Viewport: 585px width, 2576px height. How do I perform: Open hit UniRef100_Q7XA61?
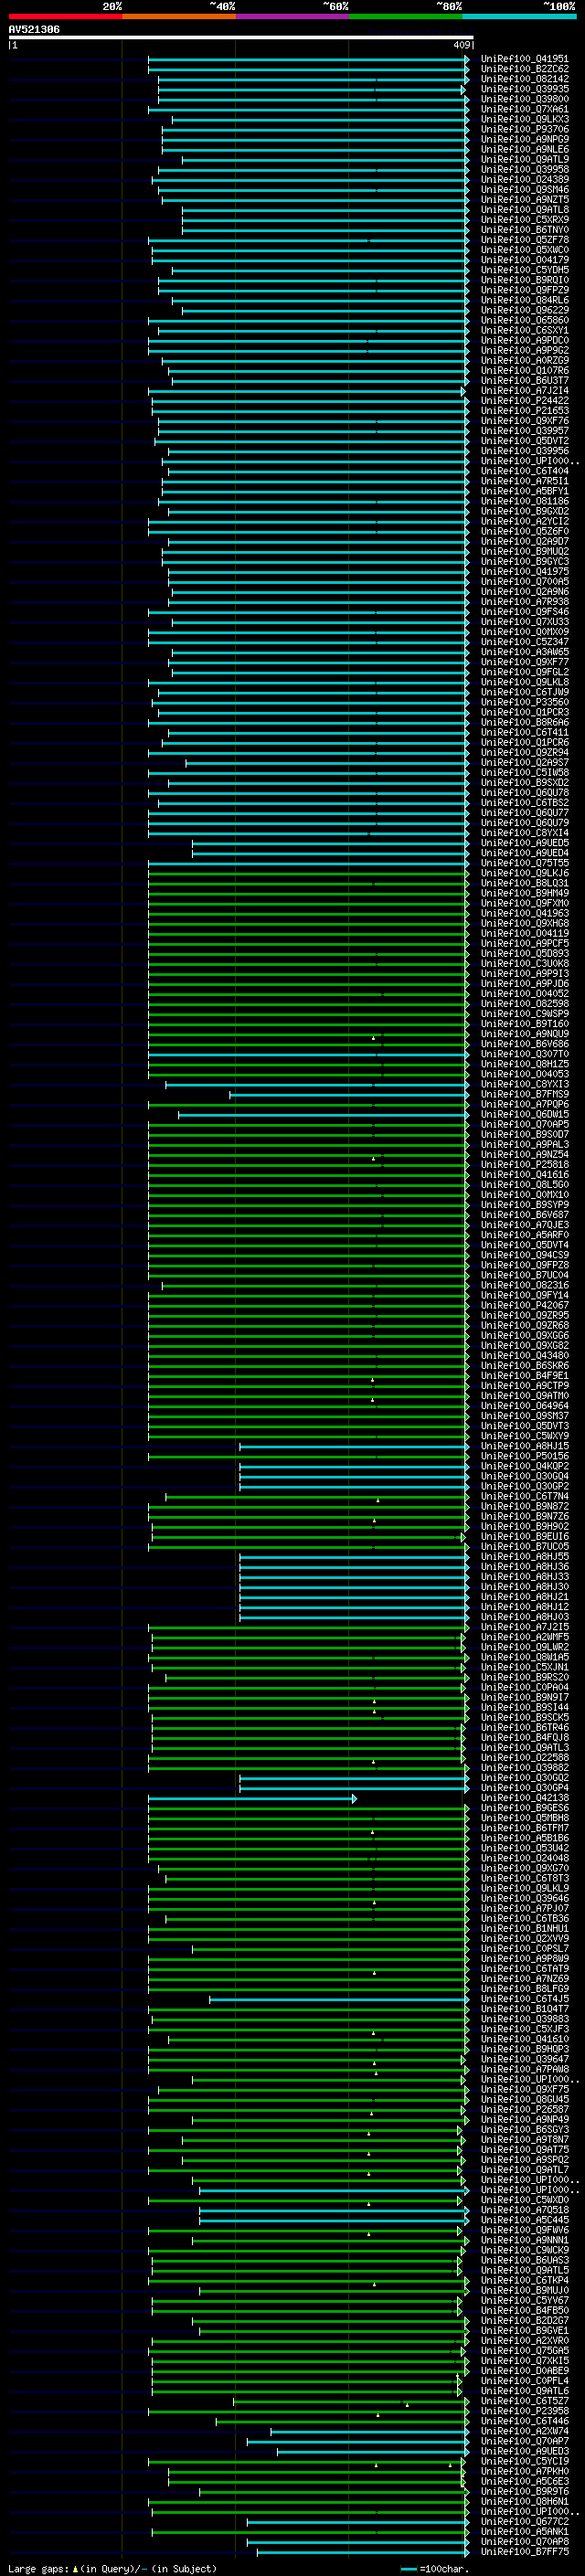click(524, 109)
